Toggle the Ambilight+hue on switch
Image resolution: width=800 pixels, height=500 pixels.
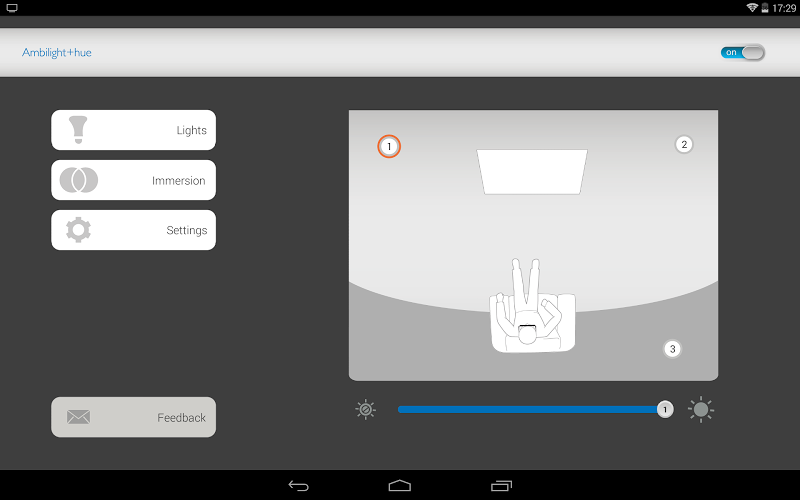click(742, 53)
